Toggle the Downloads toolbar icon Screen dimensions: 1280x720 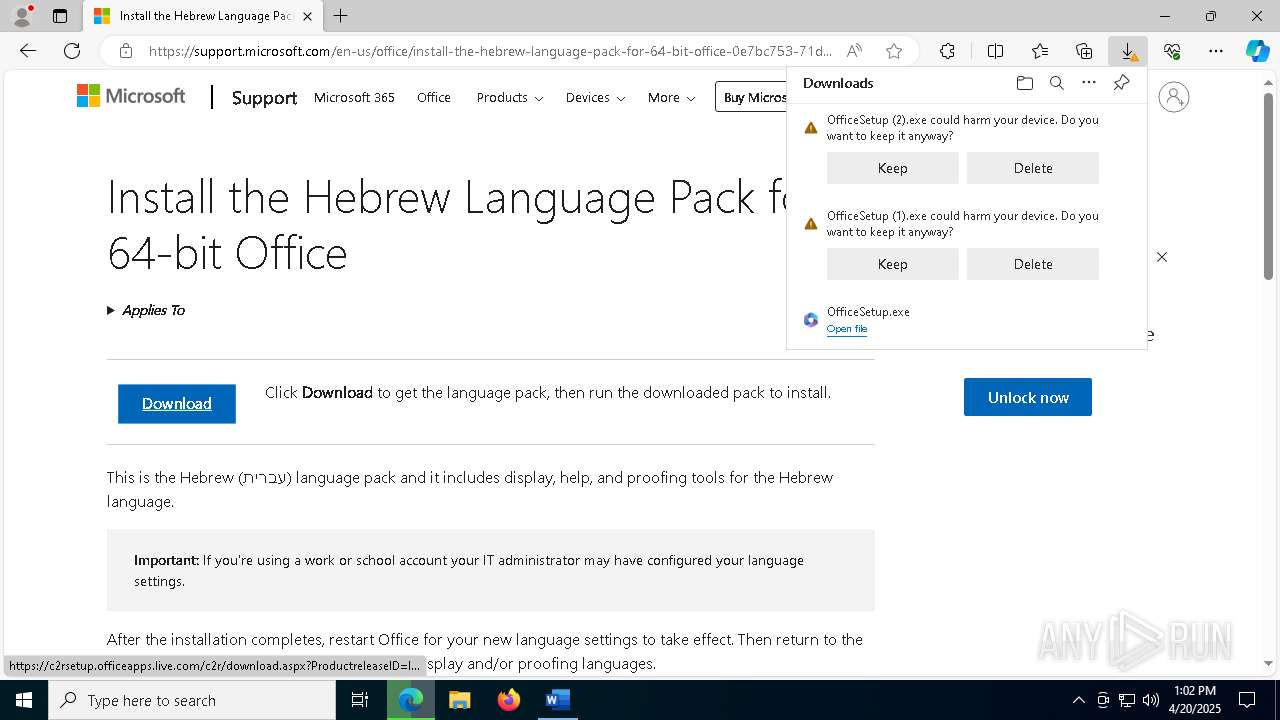pyautogui.click(x=1128, y=51)
